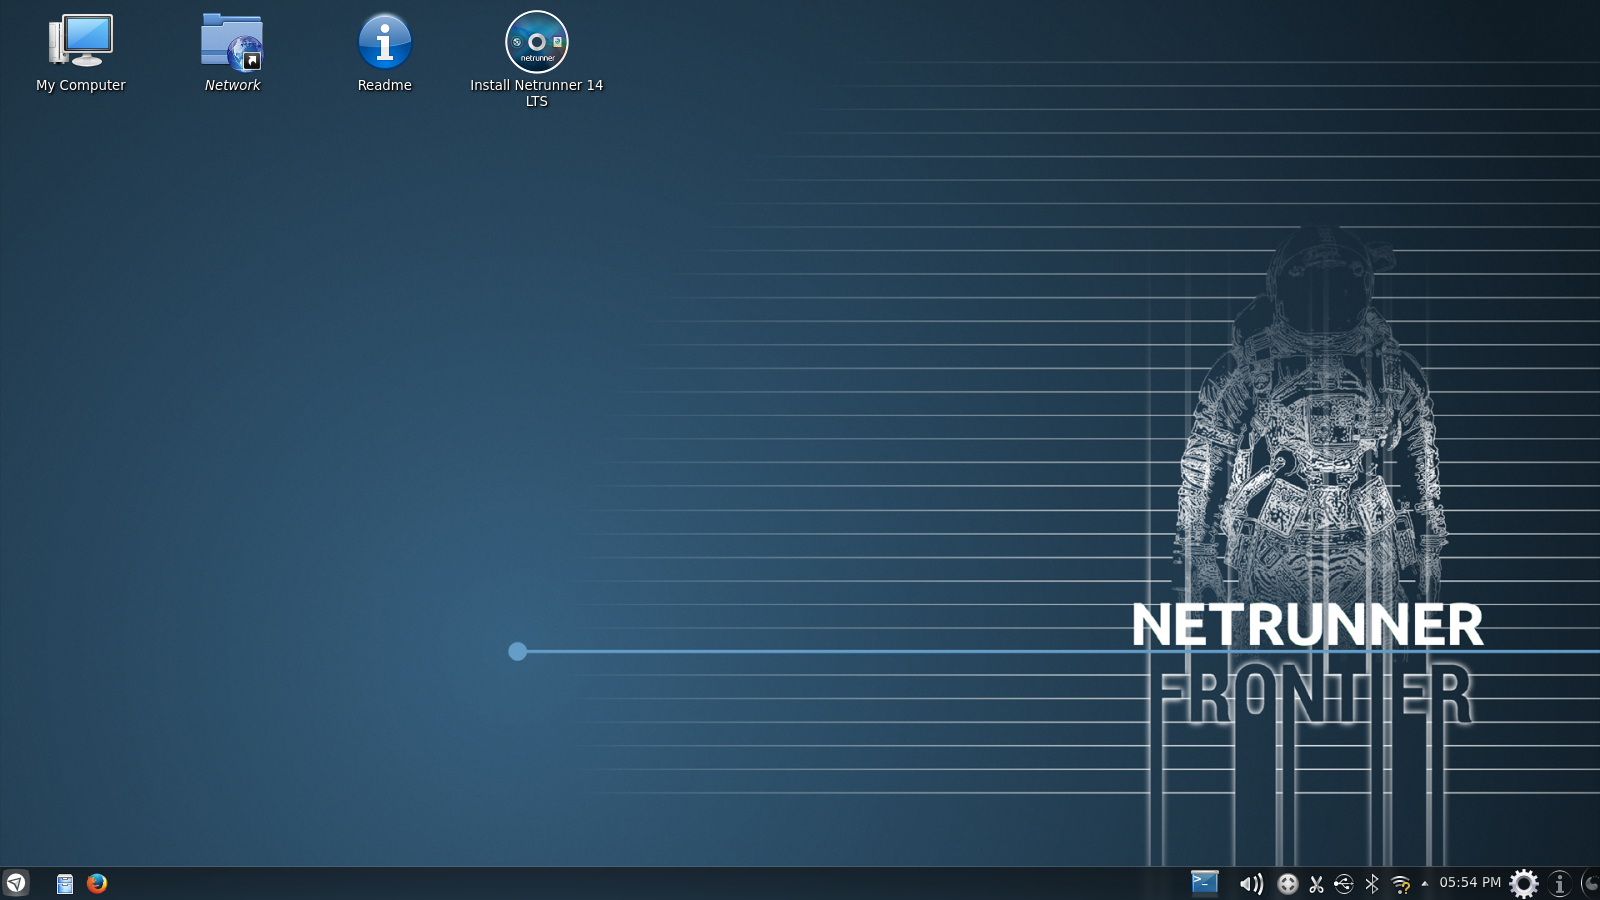Image resolution: width=1600 pixels, height=900 pixels.
Task: Toggle the circular indicator left of the scissors
Action: coord(1286,883)
